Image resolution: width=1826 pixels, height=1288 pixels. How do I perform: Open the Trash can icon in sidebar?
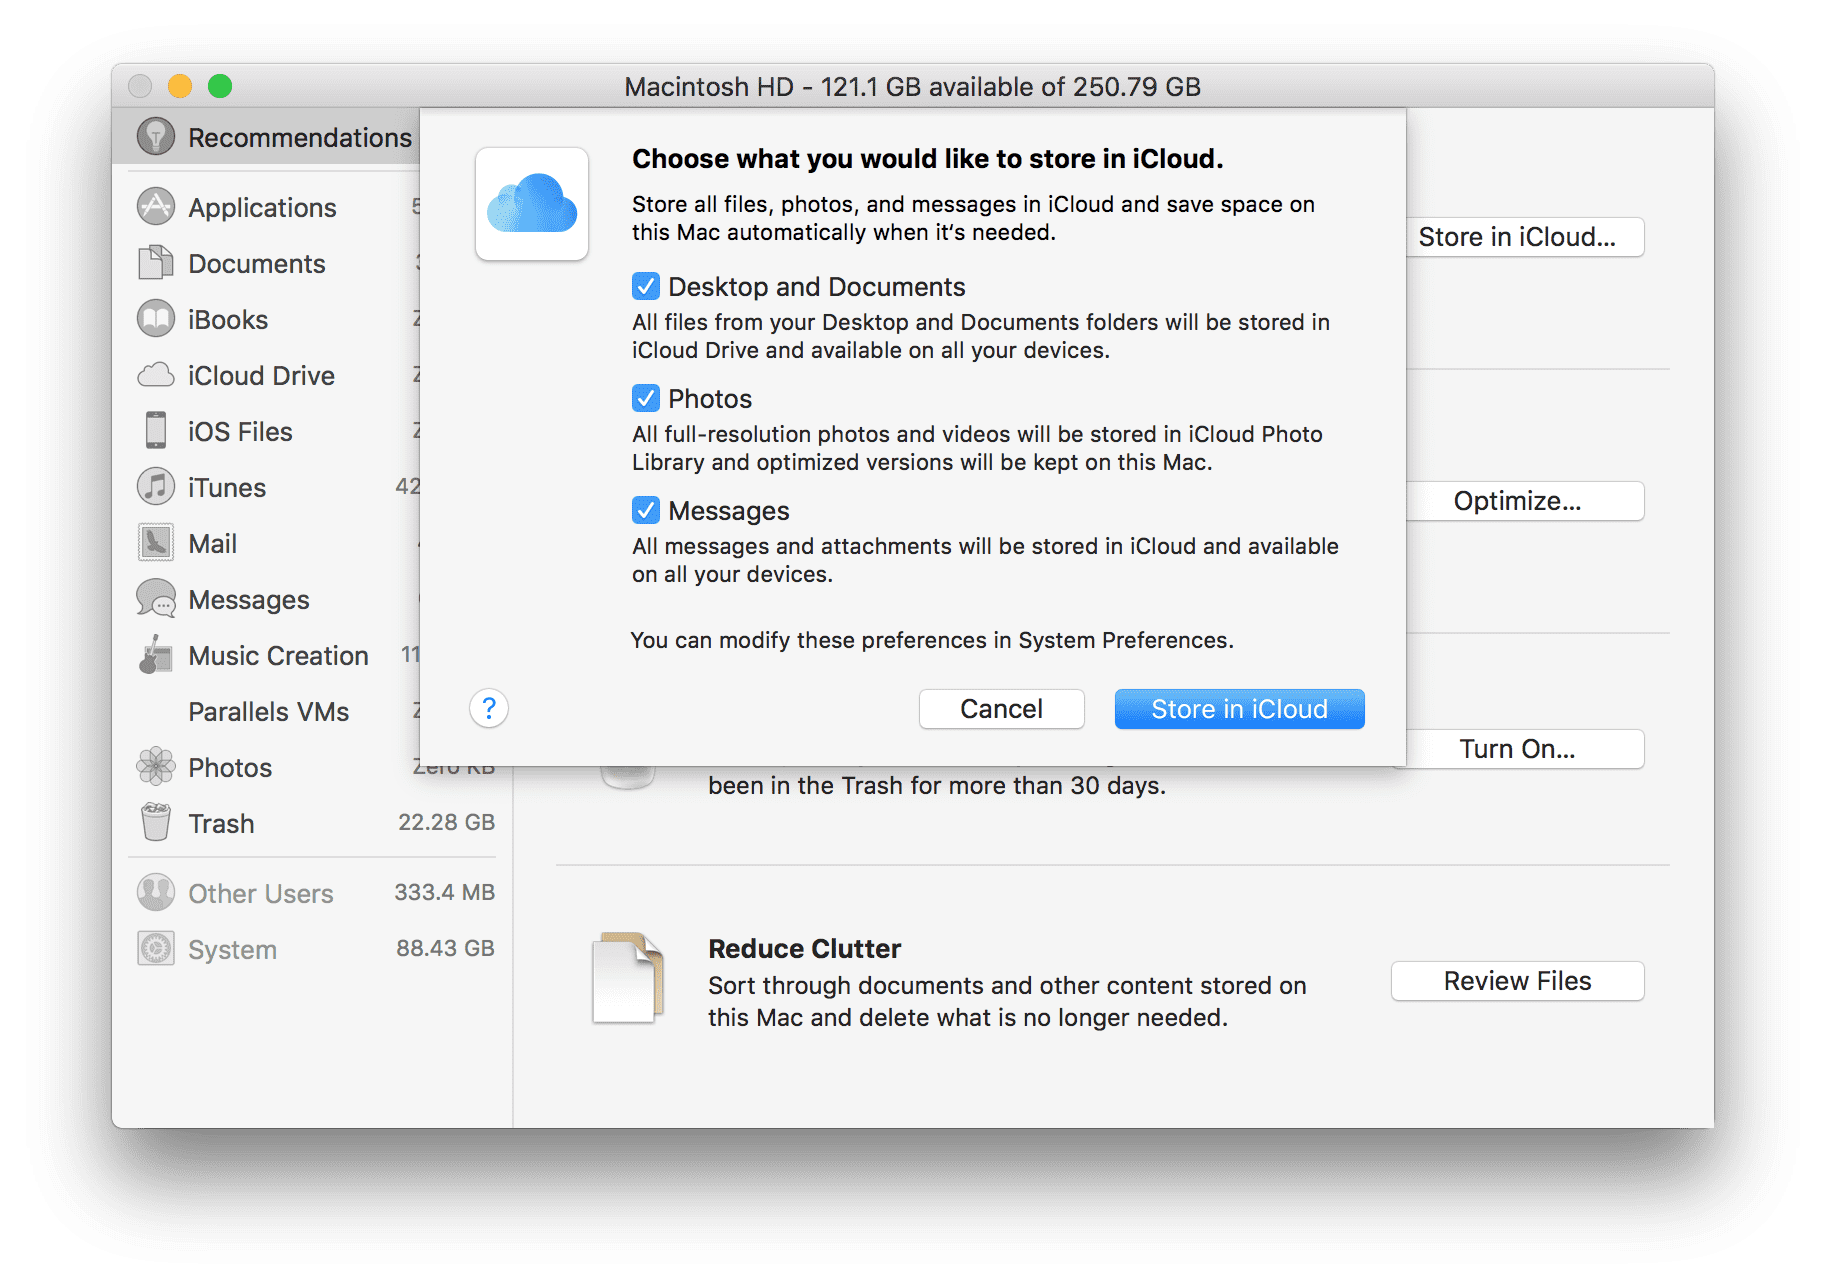pos(155,823)
